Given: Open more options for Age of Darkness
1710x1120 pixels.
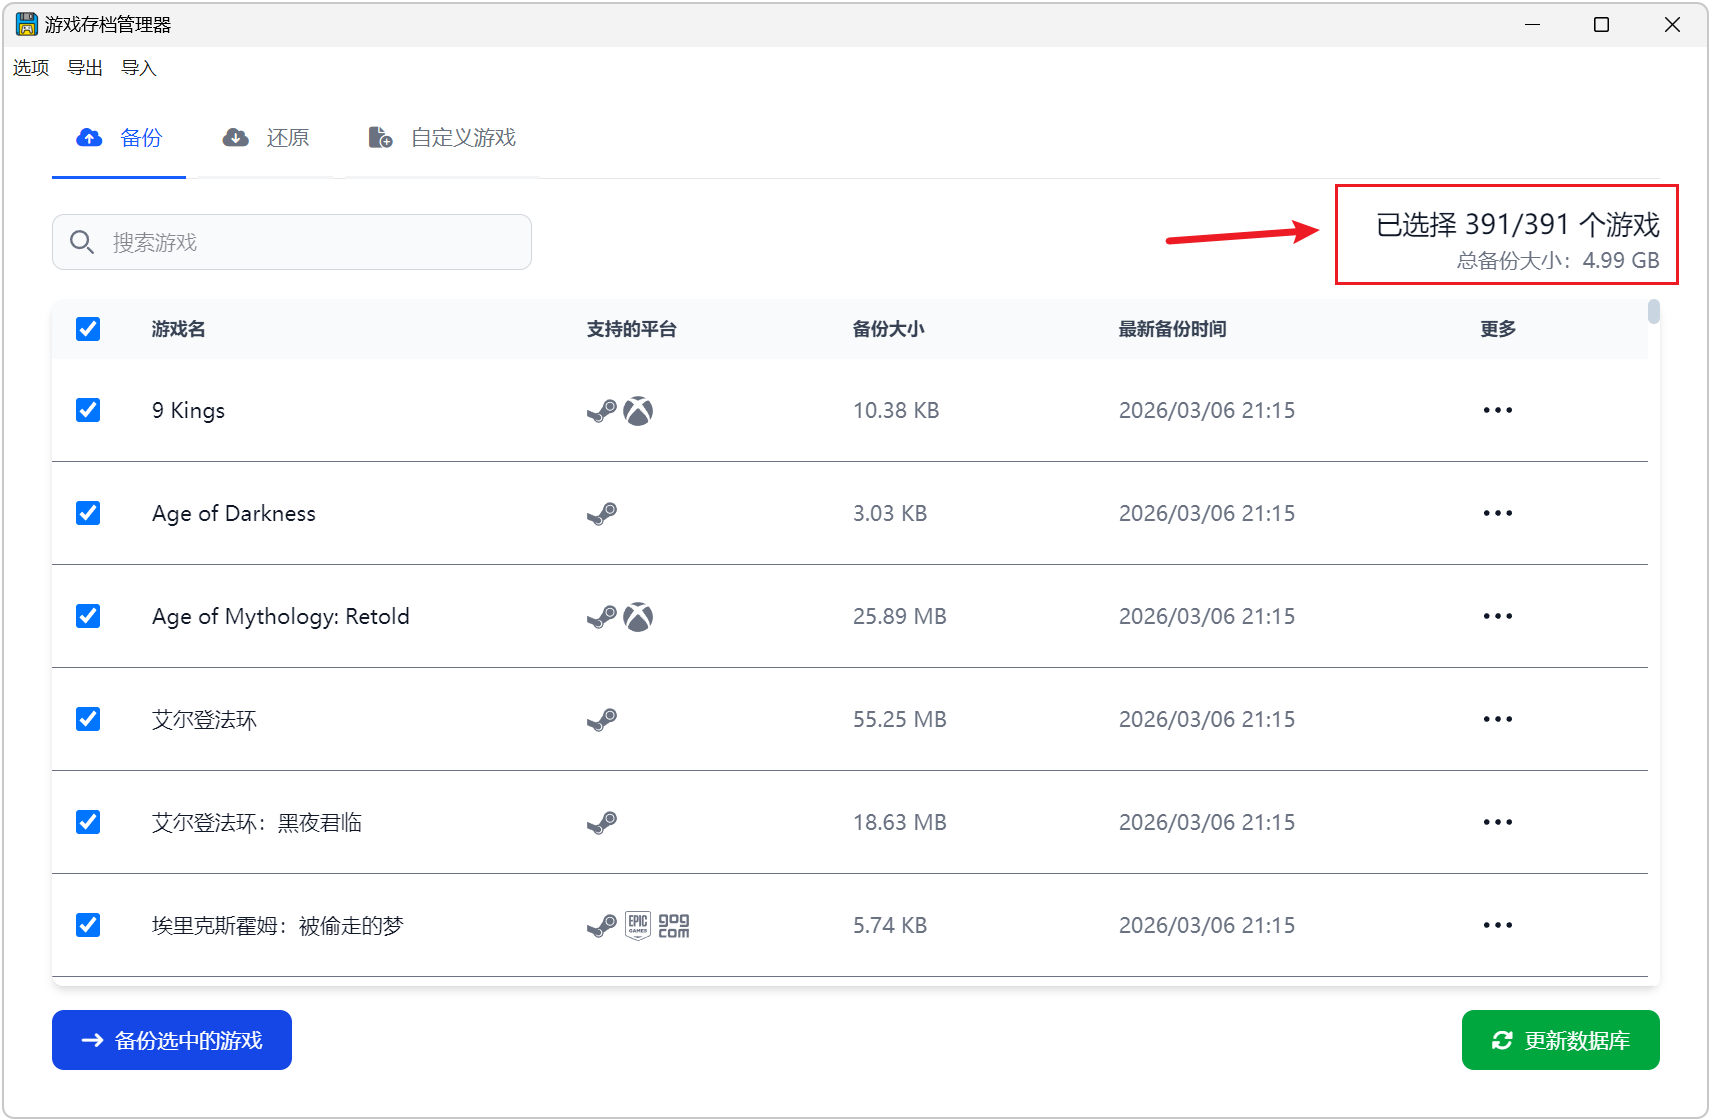Looking at the screenshot, I should (1498, 513).
